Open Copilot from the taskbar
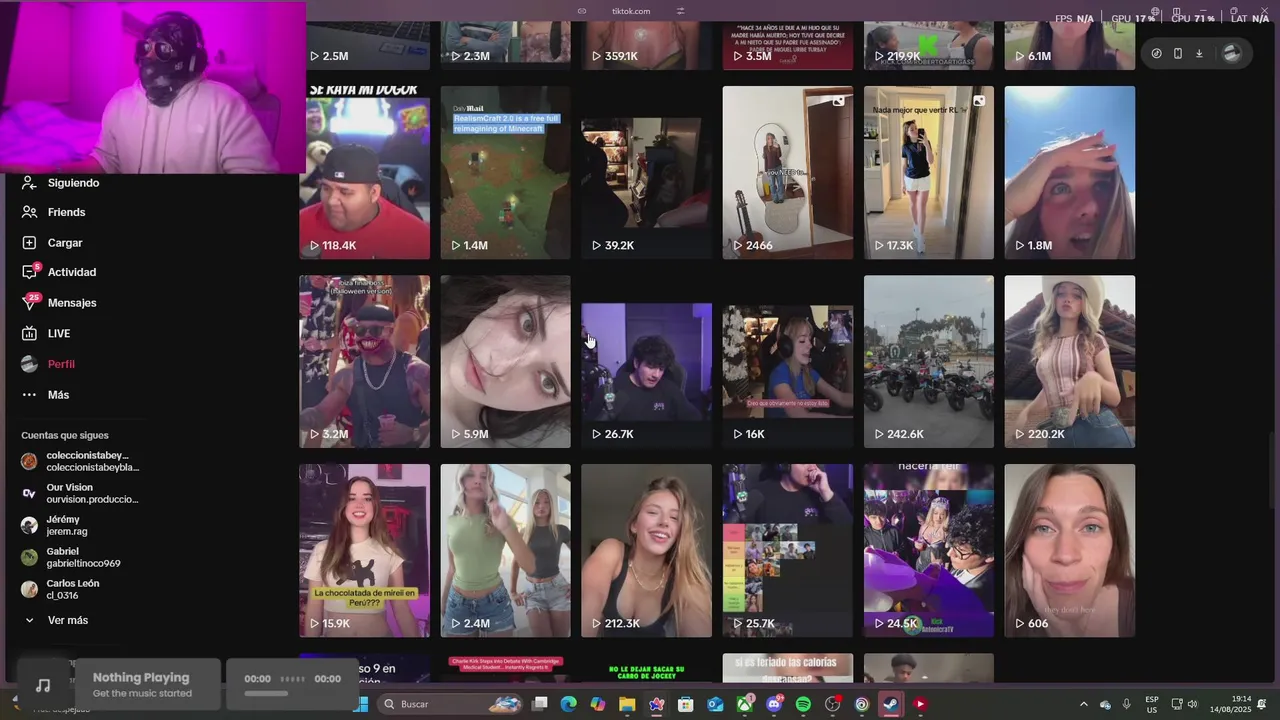This screenshot has width=1280, height=720. 598,704
